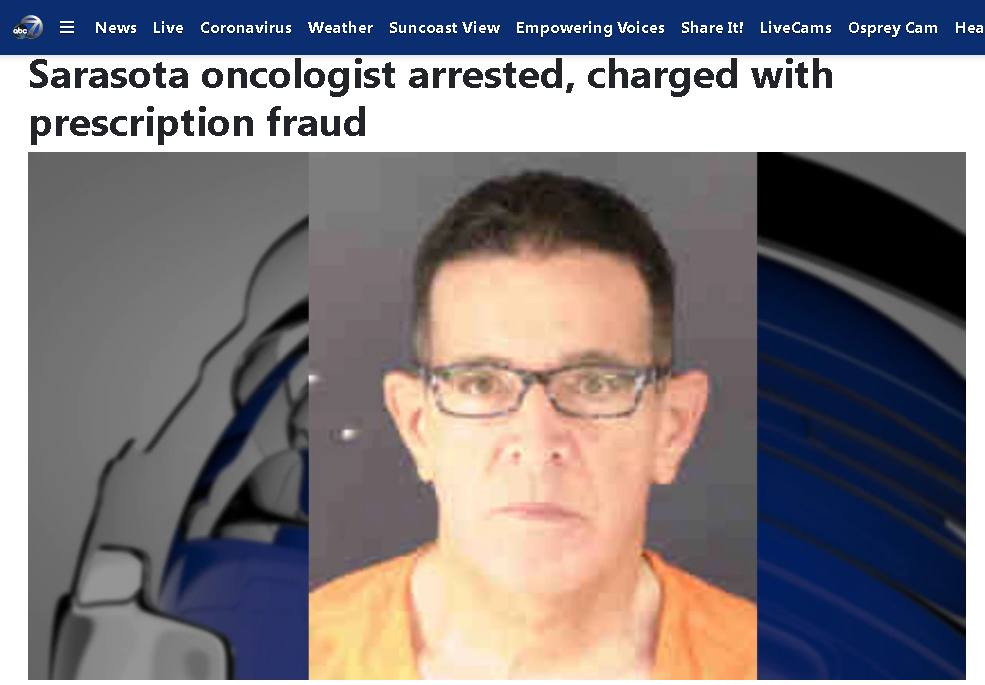The image size is (985, 685).
Task: Click the gray handcuff graphic left of the photo
Action: [x=168, y=415]
